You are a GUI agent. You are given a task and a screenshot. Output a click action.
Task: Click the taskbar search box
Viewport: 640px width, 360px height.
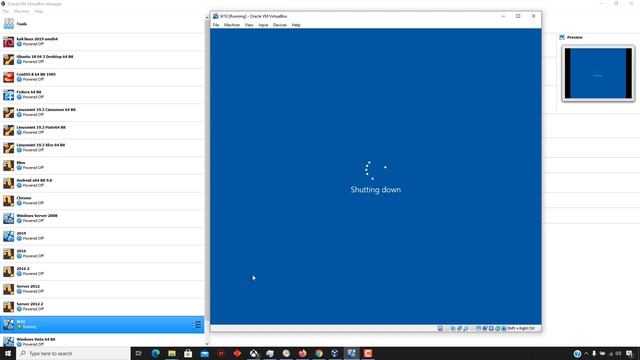pyautogui.click(x=73, y=353)
